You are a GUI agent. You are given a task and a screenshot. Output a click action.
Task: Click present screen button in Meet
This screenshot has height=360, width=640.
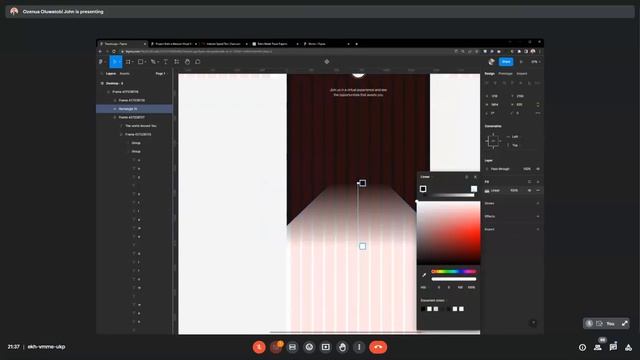click(326, 347)
